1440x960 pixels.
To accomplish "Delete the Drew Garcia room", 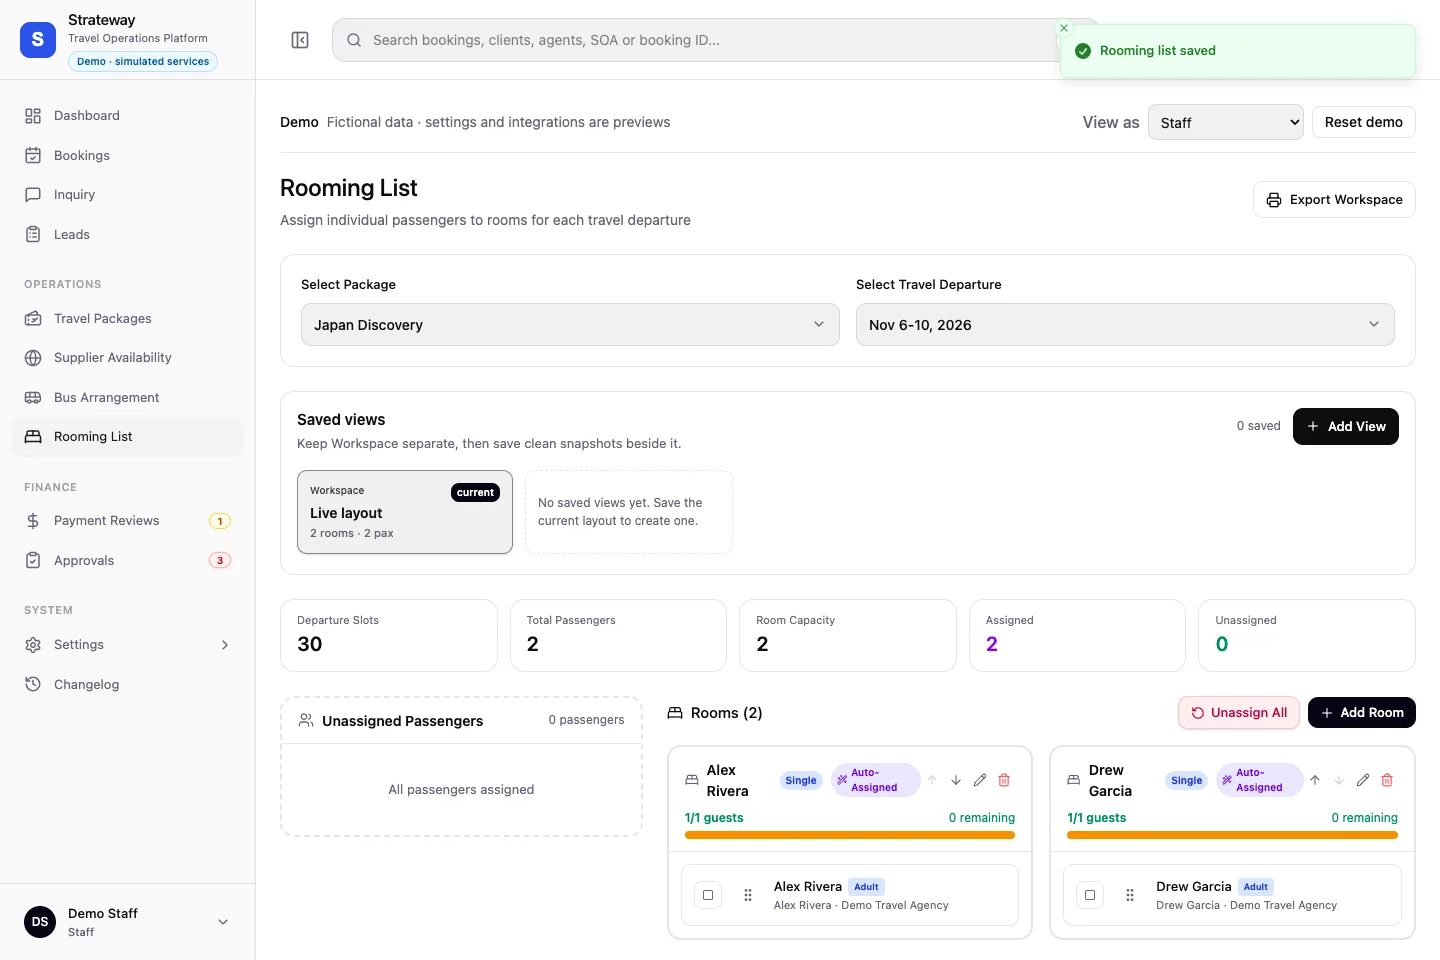I will pyautogui.click(x=1387, y=780).
